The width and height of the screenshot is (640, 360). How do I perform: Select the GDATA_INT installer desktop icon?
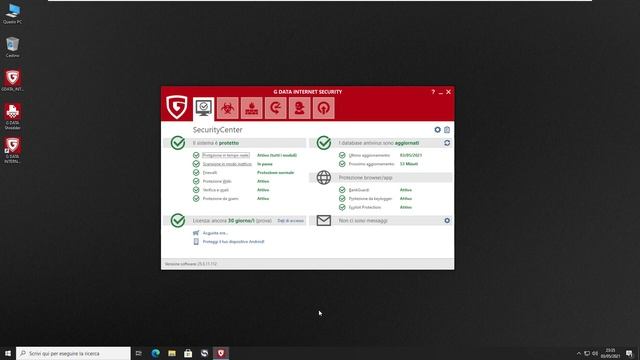point(12,80)
